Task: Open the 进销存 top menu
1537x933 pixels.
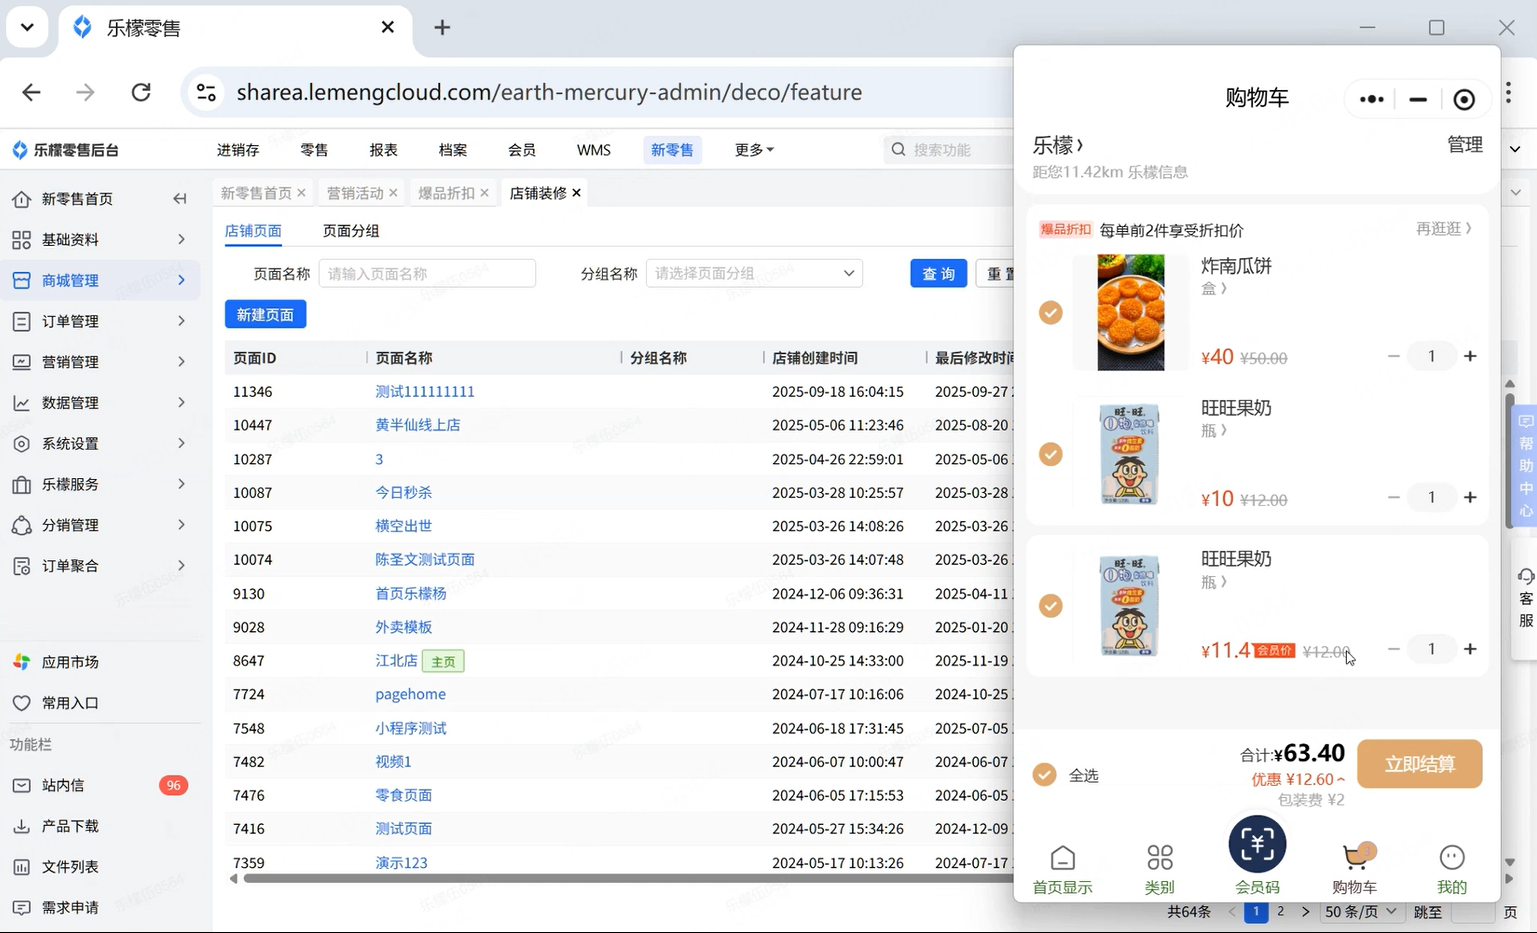Action: [238, 150]
